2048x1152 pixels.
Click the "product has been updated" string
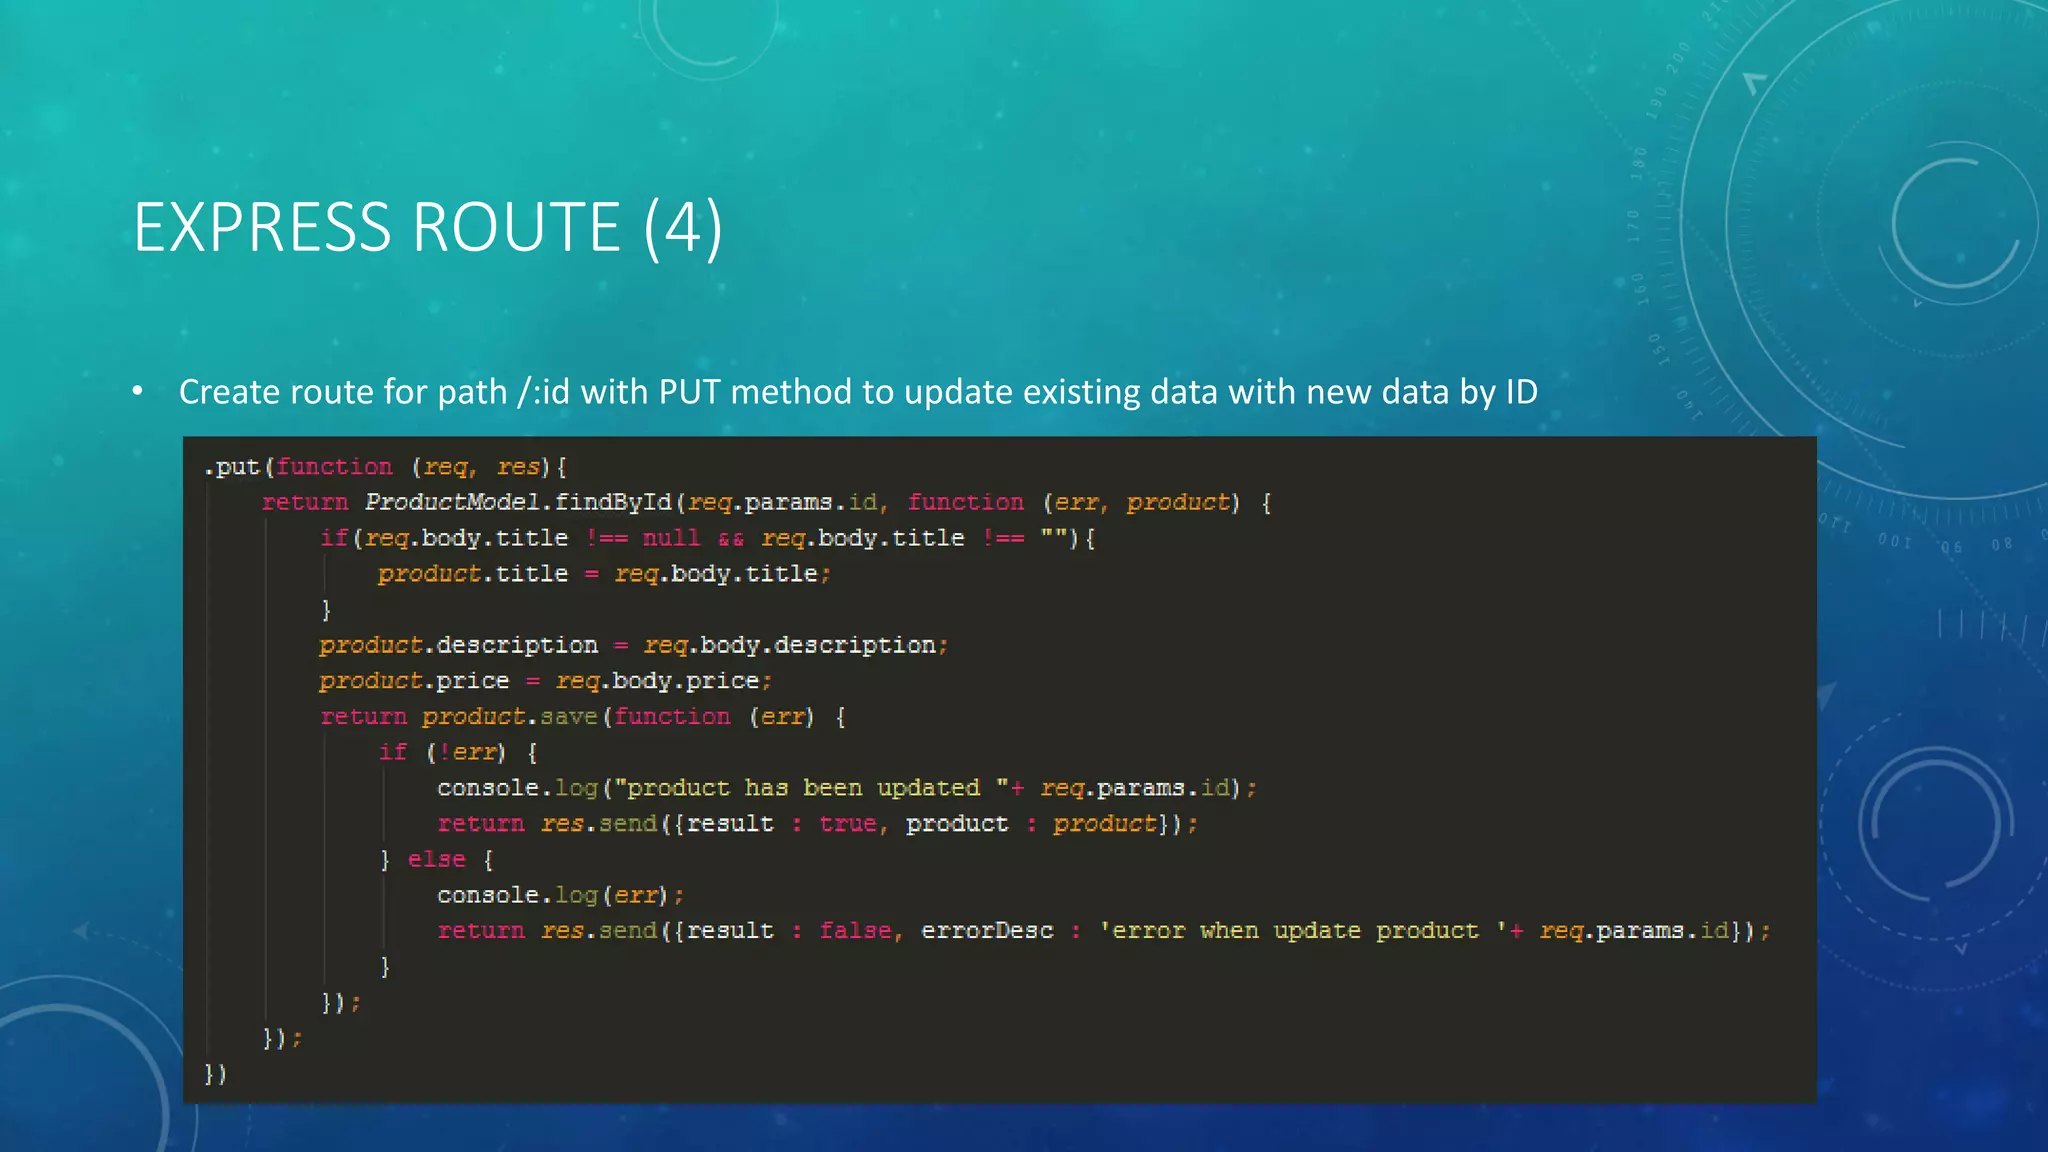pyautogui.click(x=810, y=788)
